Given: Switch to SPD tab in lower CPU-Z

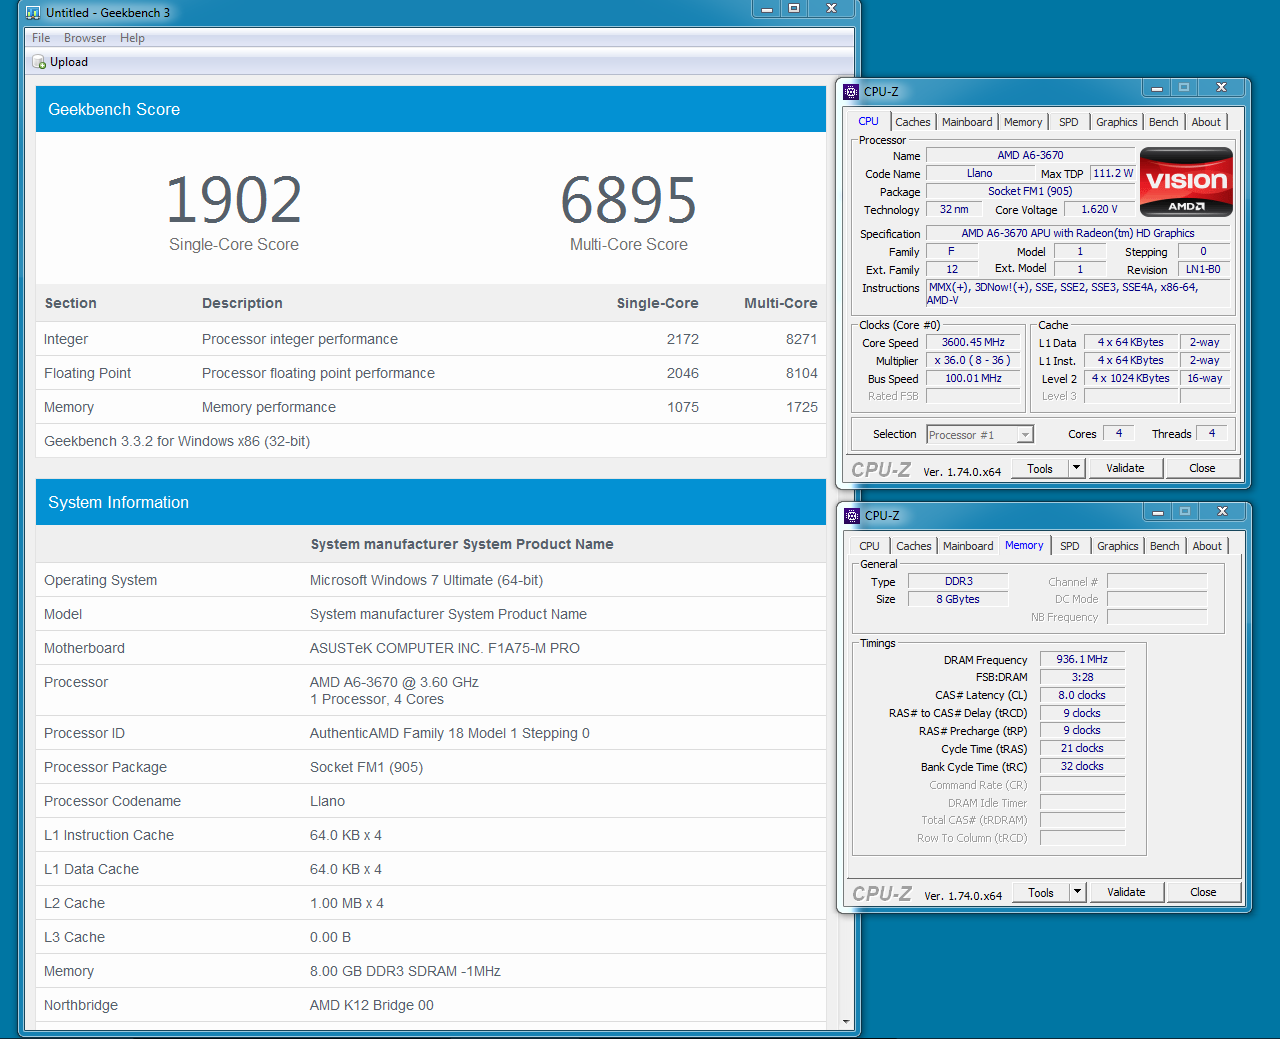Looking at the screenshot, I should [x=1070, y=546].
